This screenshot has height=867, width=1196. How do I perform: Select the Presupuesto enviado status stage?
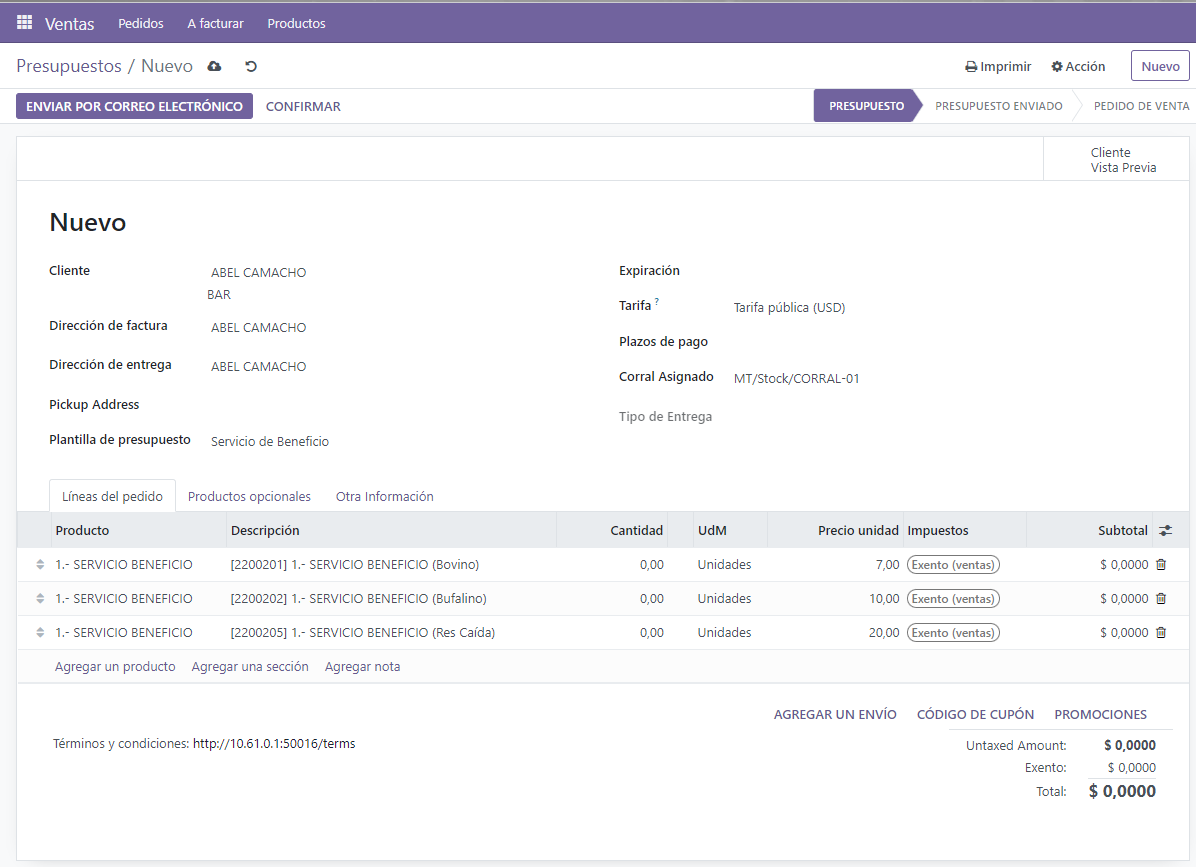[x=998, y=106]
